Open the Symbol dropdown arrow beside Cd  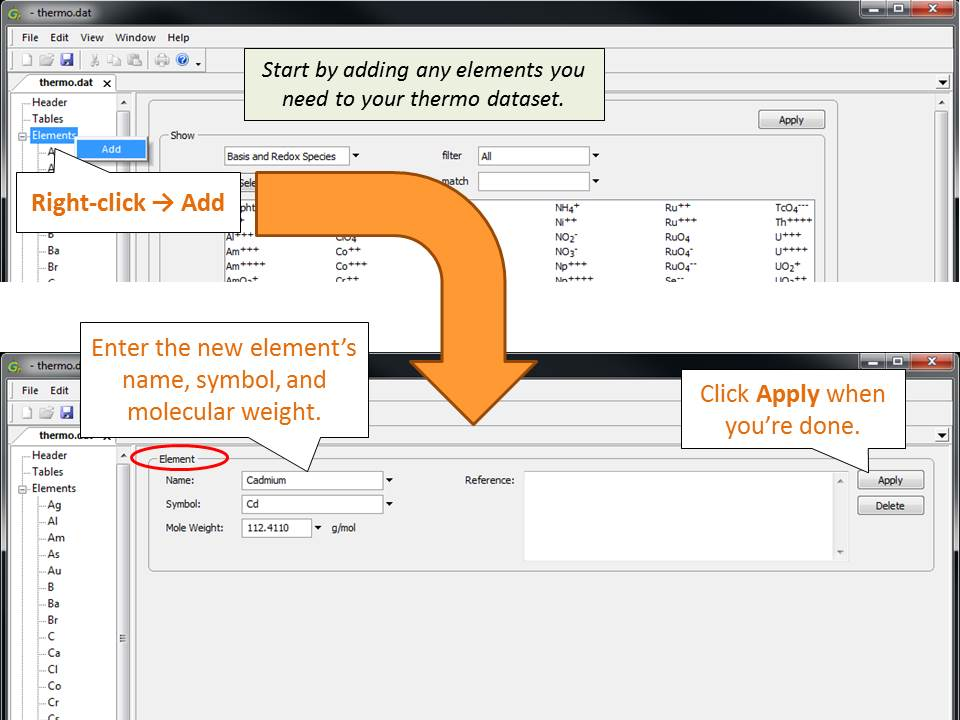tap(389, 504)
